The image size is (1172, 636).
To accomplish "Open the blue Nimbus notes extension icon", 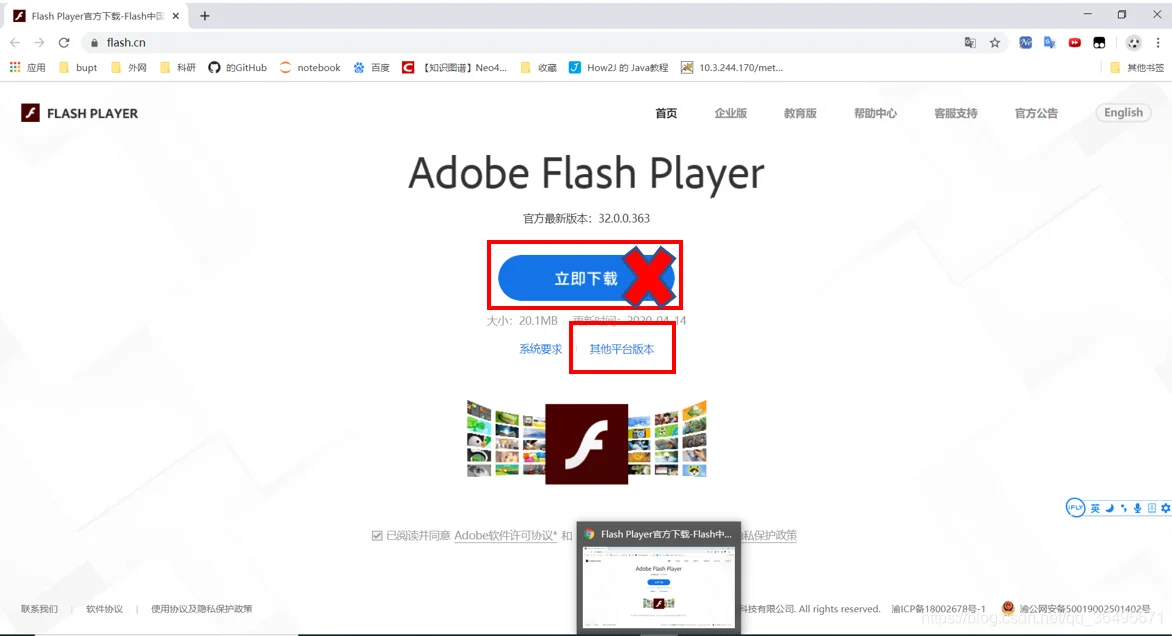I will pos(1026,43).
